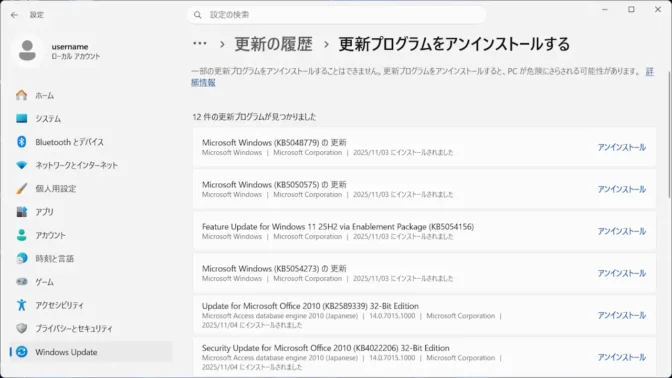Click the Windows Update refresh icon
Viewport: 672px width, 378px height.
coord(21,352)
